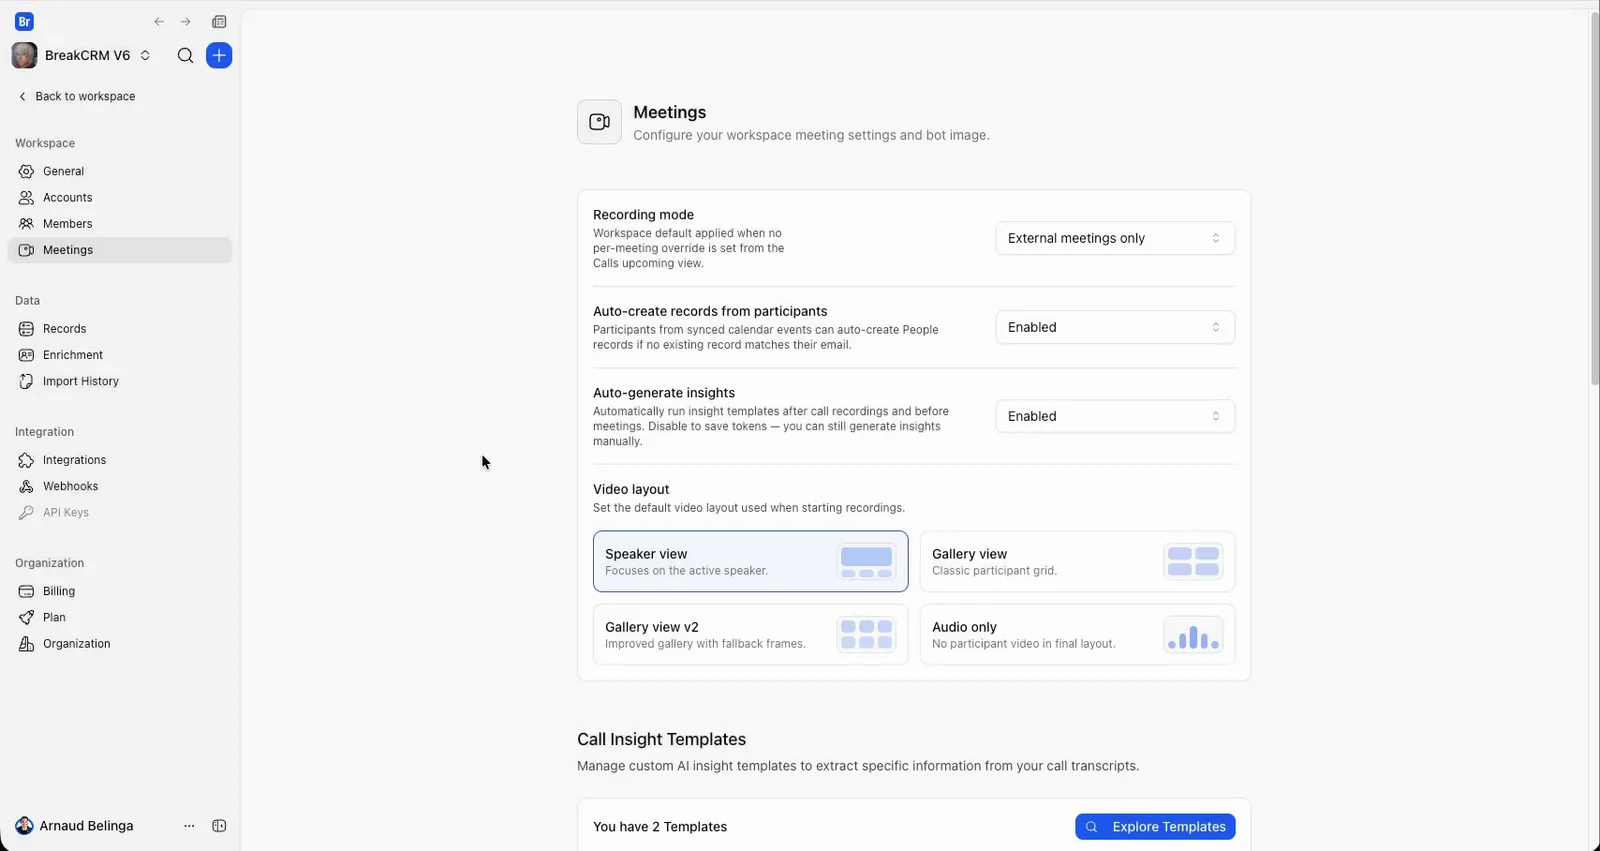Click the Plan rocket icon
Screen dimensions: 1600x851
pyautogui.click(x=26, y=618)
